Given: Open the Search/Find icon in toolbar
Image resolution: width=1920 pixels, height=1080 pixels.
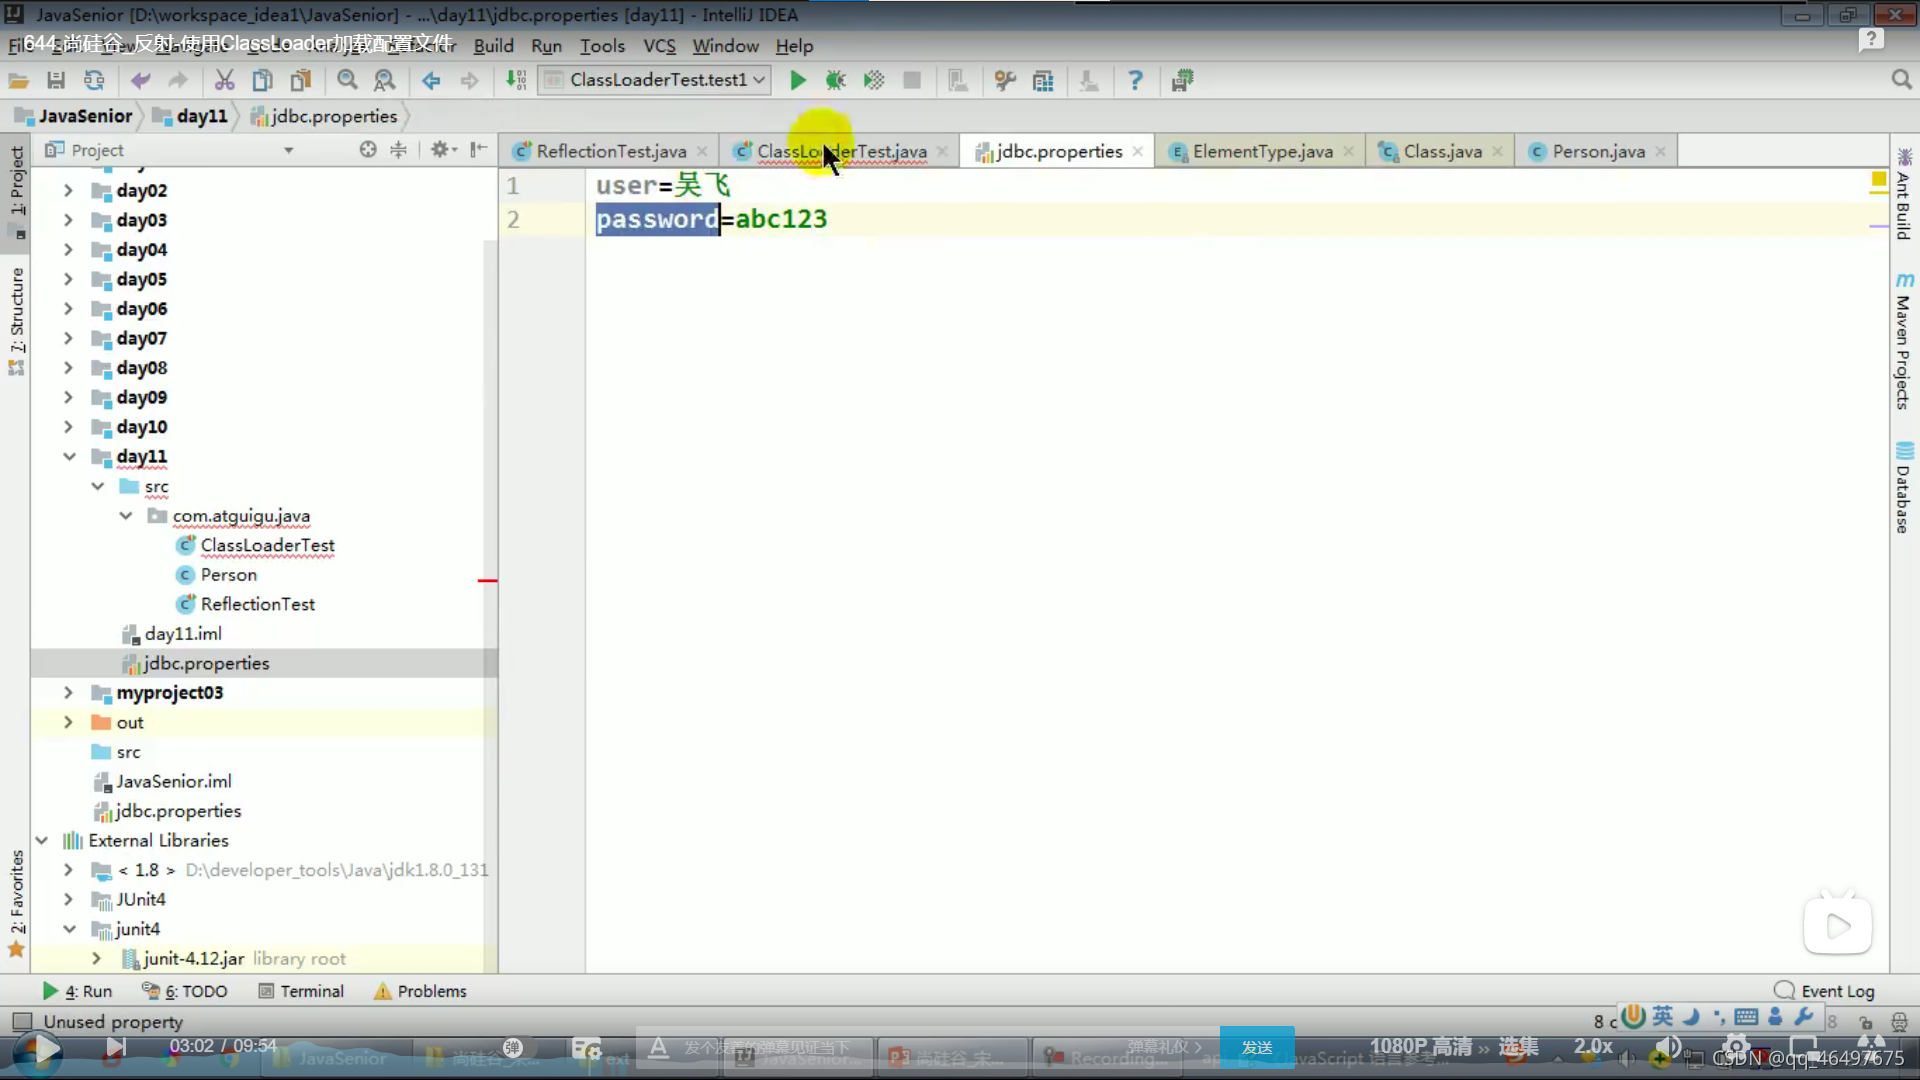Looking at the screenshot, I should click(x=348, y=82).
